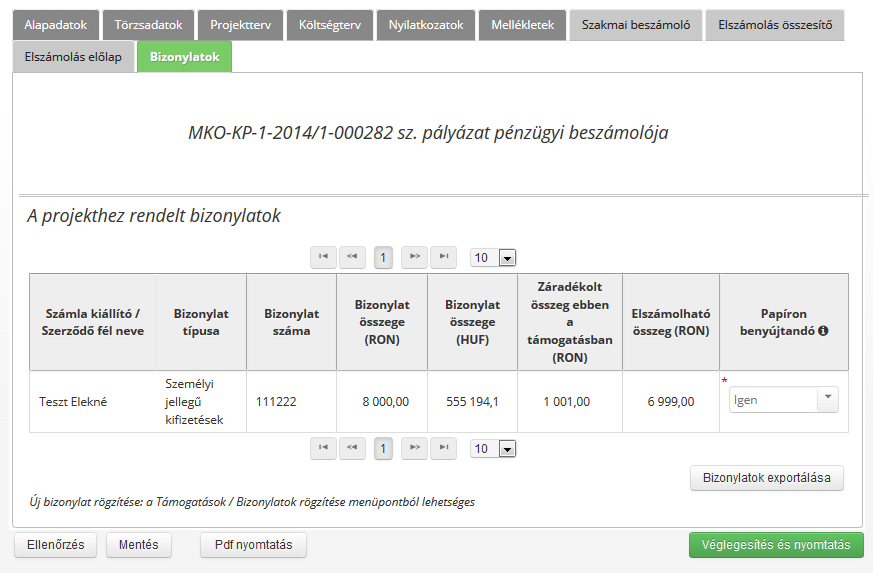The image size is (873, 573).
Task: Go to previous page in top pager
Action: (x=352, y=257)
